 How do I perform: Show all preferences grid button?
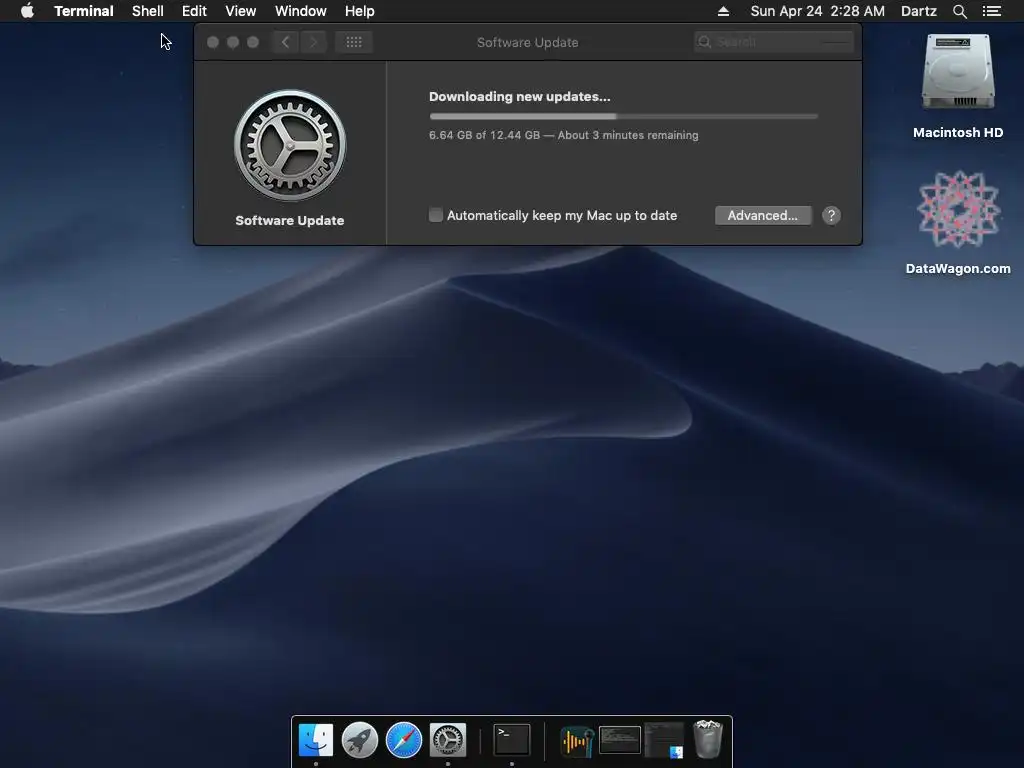pos(354,42)
